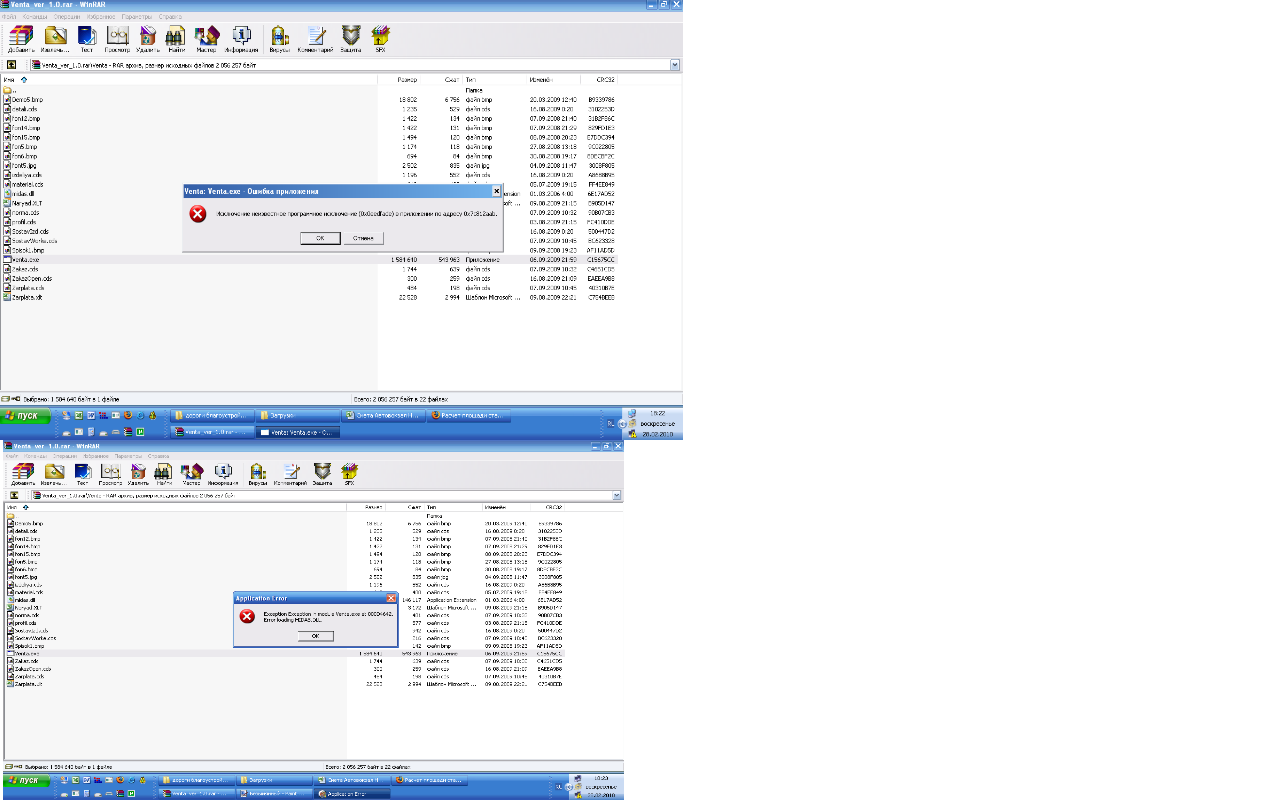
Task: Select midas.dll in lower WinRAR file list
Action: pos(24,600)
